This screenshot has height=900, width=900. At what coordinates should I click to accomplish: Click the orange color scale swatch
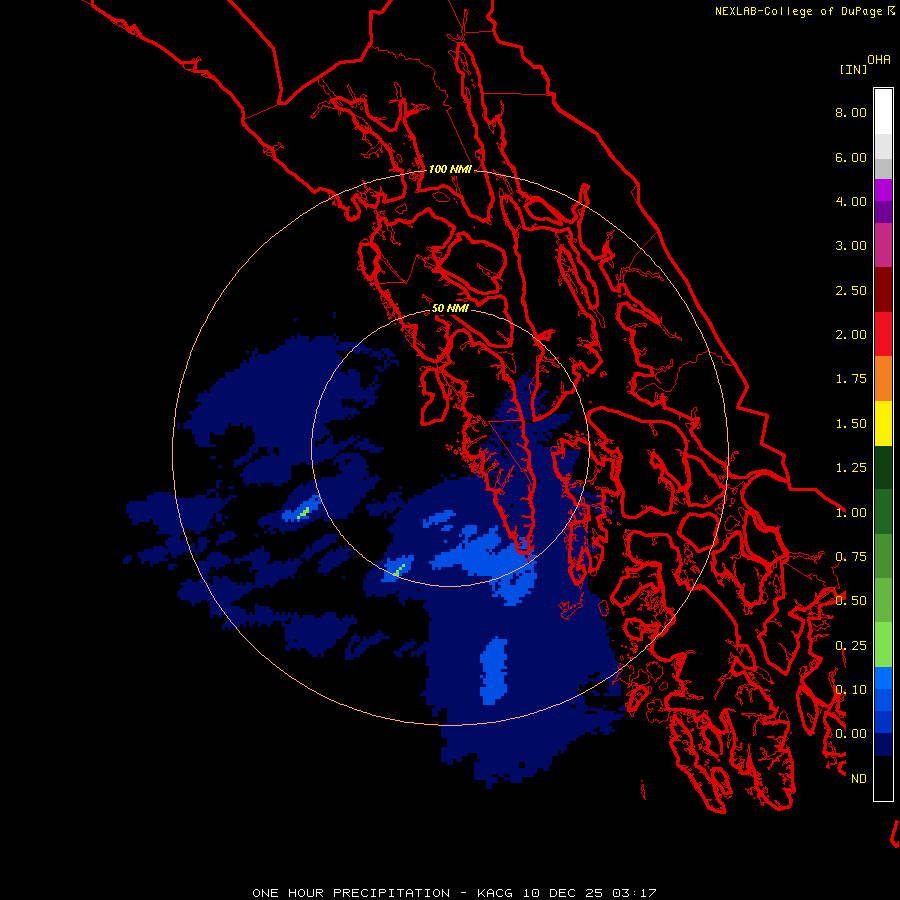[x=883, y=378]
